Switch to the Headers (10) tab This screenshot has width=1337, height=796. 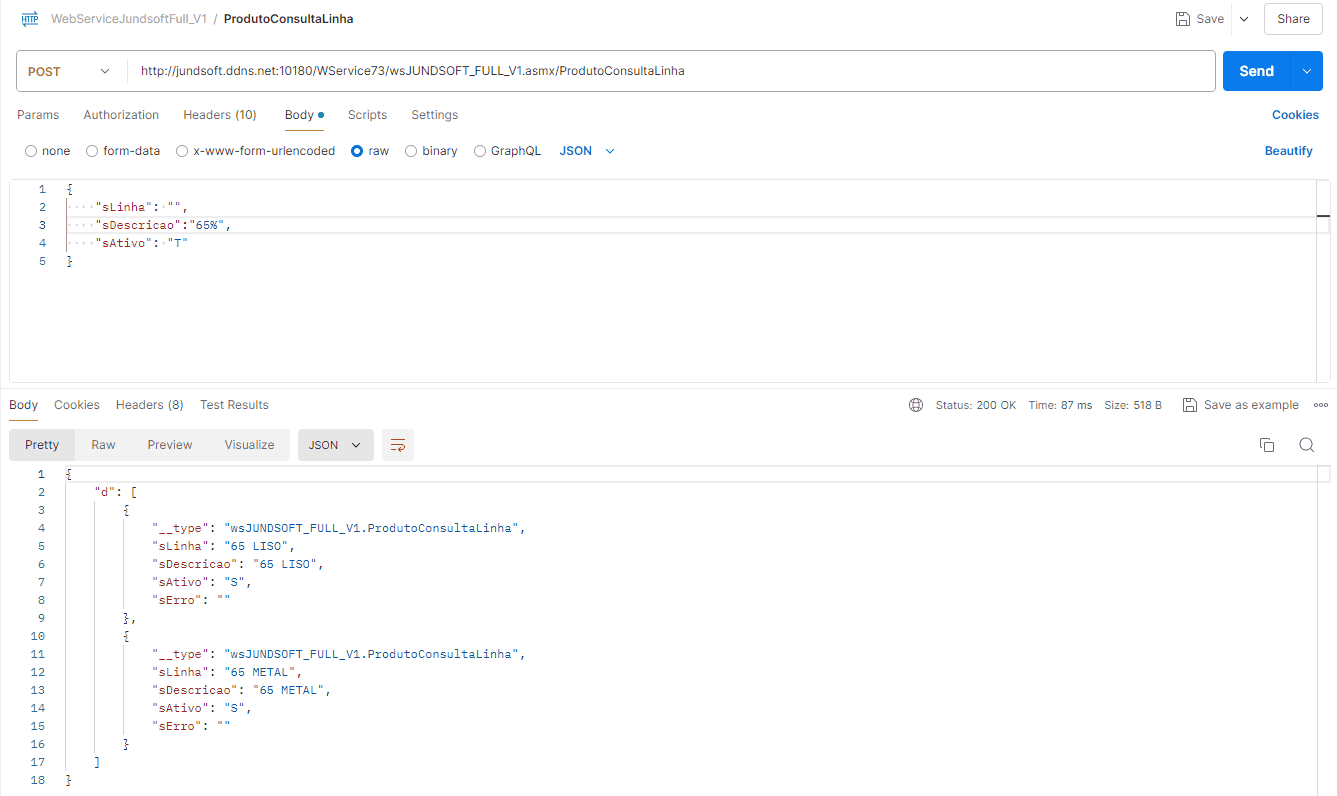pyautogui.click(x=219, y=115)
